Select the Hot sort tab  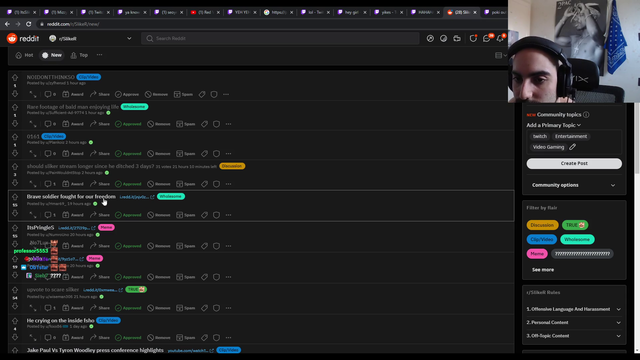24,55
